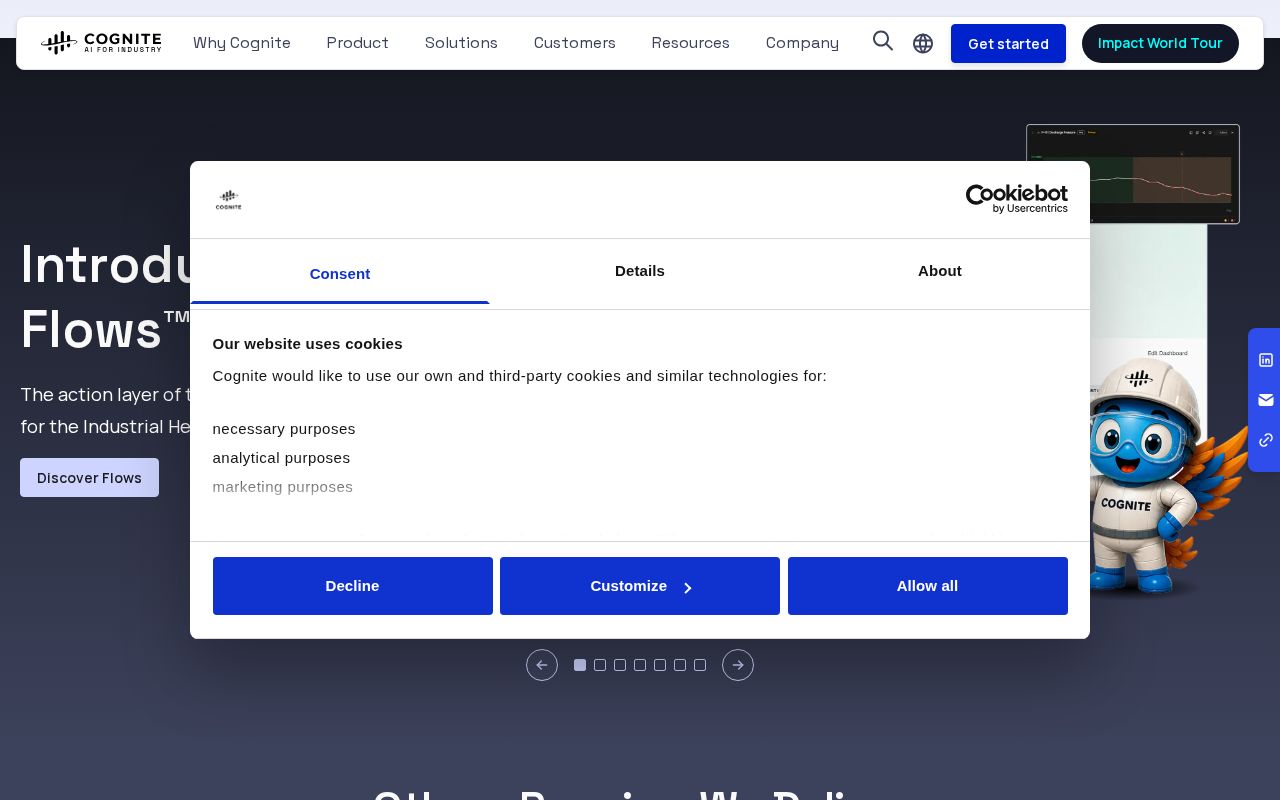This screenshot has width=1280, height=800.
Task: Click the dashboard chart screenshot thumbnail
Action: click(x=1133, y=174)
